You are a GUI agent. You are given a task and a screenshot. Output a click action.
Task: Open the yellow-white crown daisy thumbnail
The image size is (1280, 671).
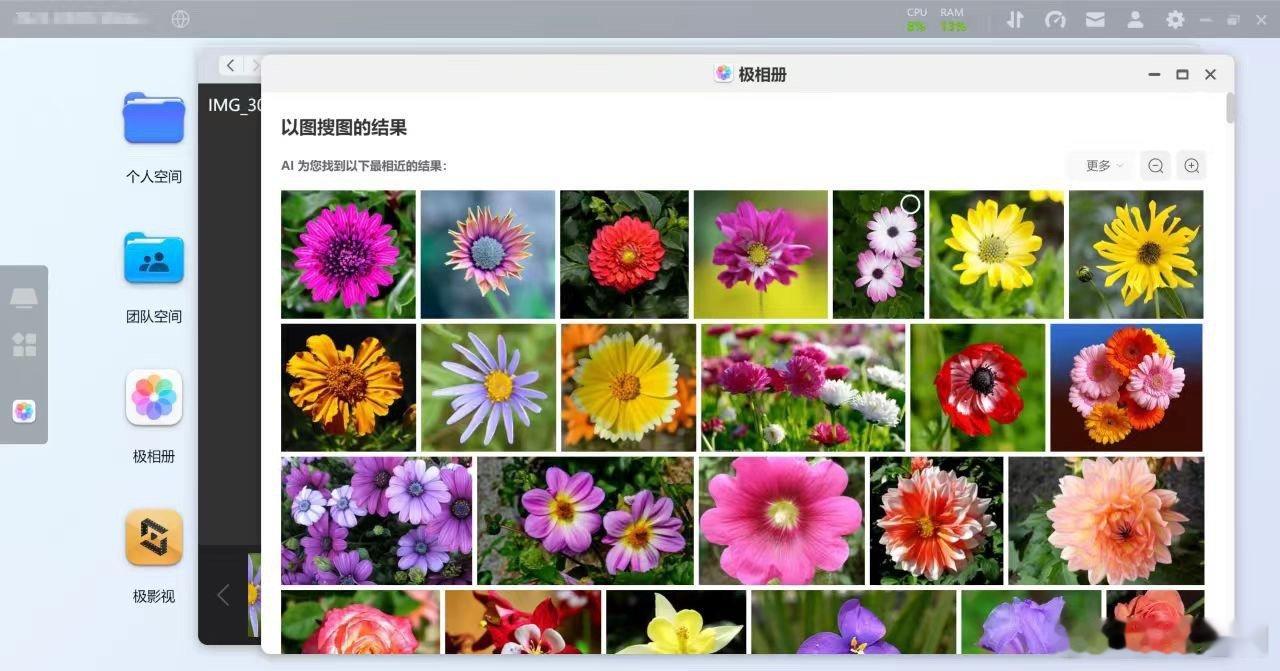point(629,387)
